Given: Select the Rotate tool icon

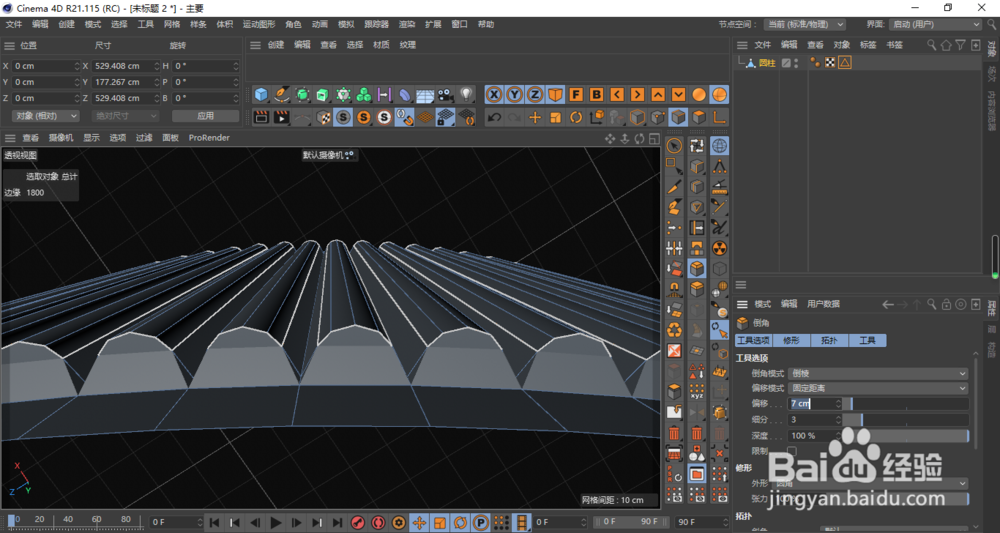Looking at the screenshot, I should (576, 117).
